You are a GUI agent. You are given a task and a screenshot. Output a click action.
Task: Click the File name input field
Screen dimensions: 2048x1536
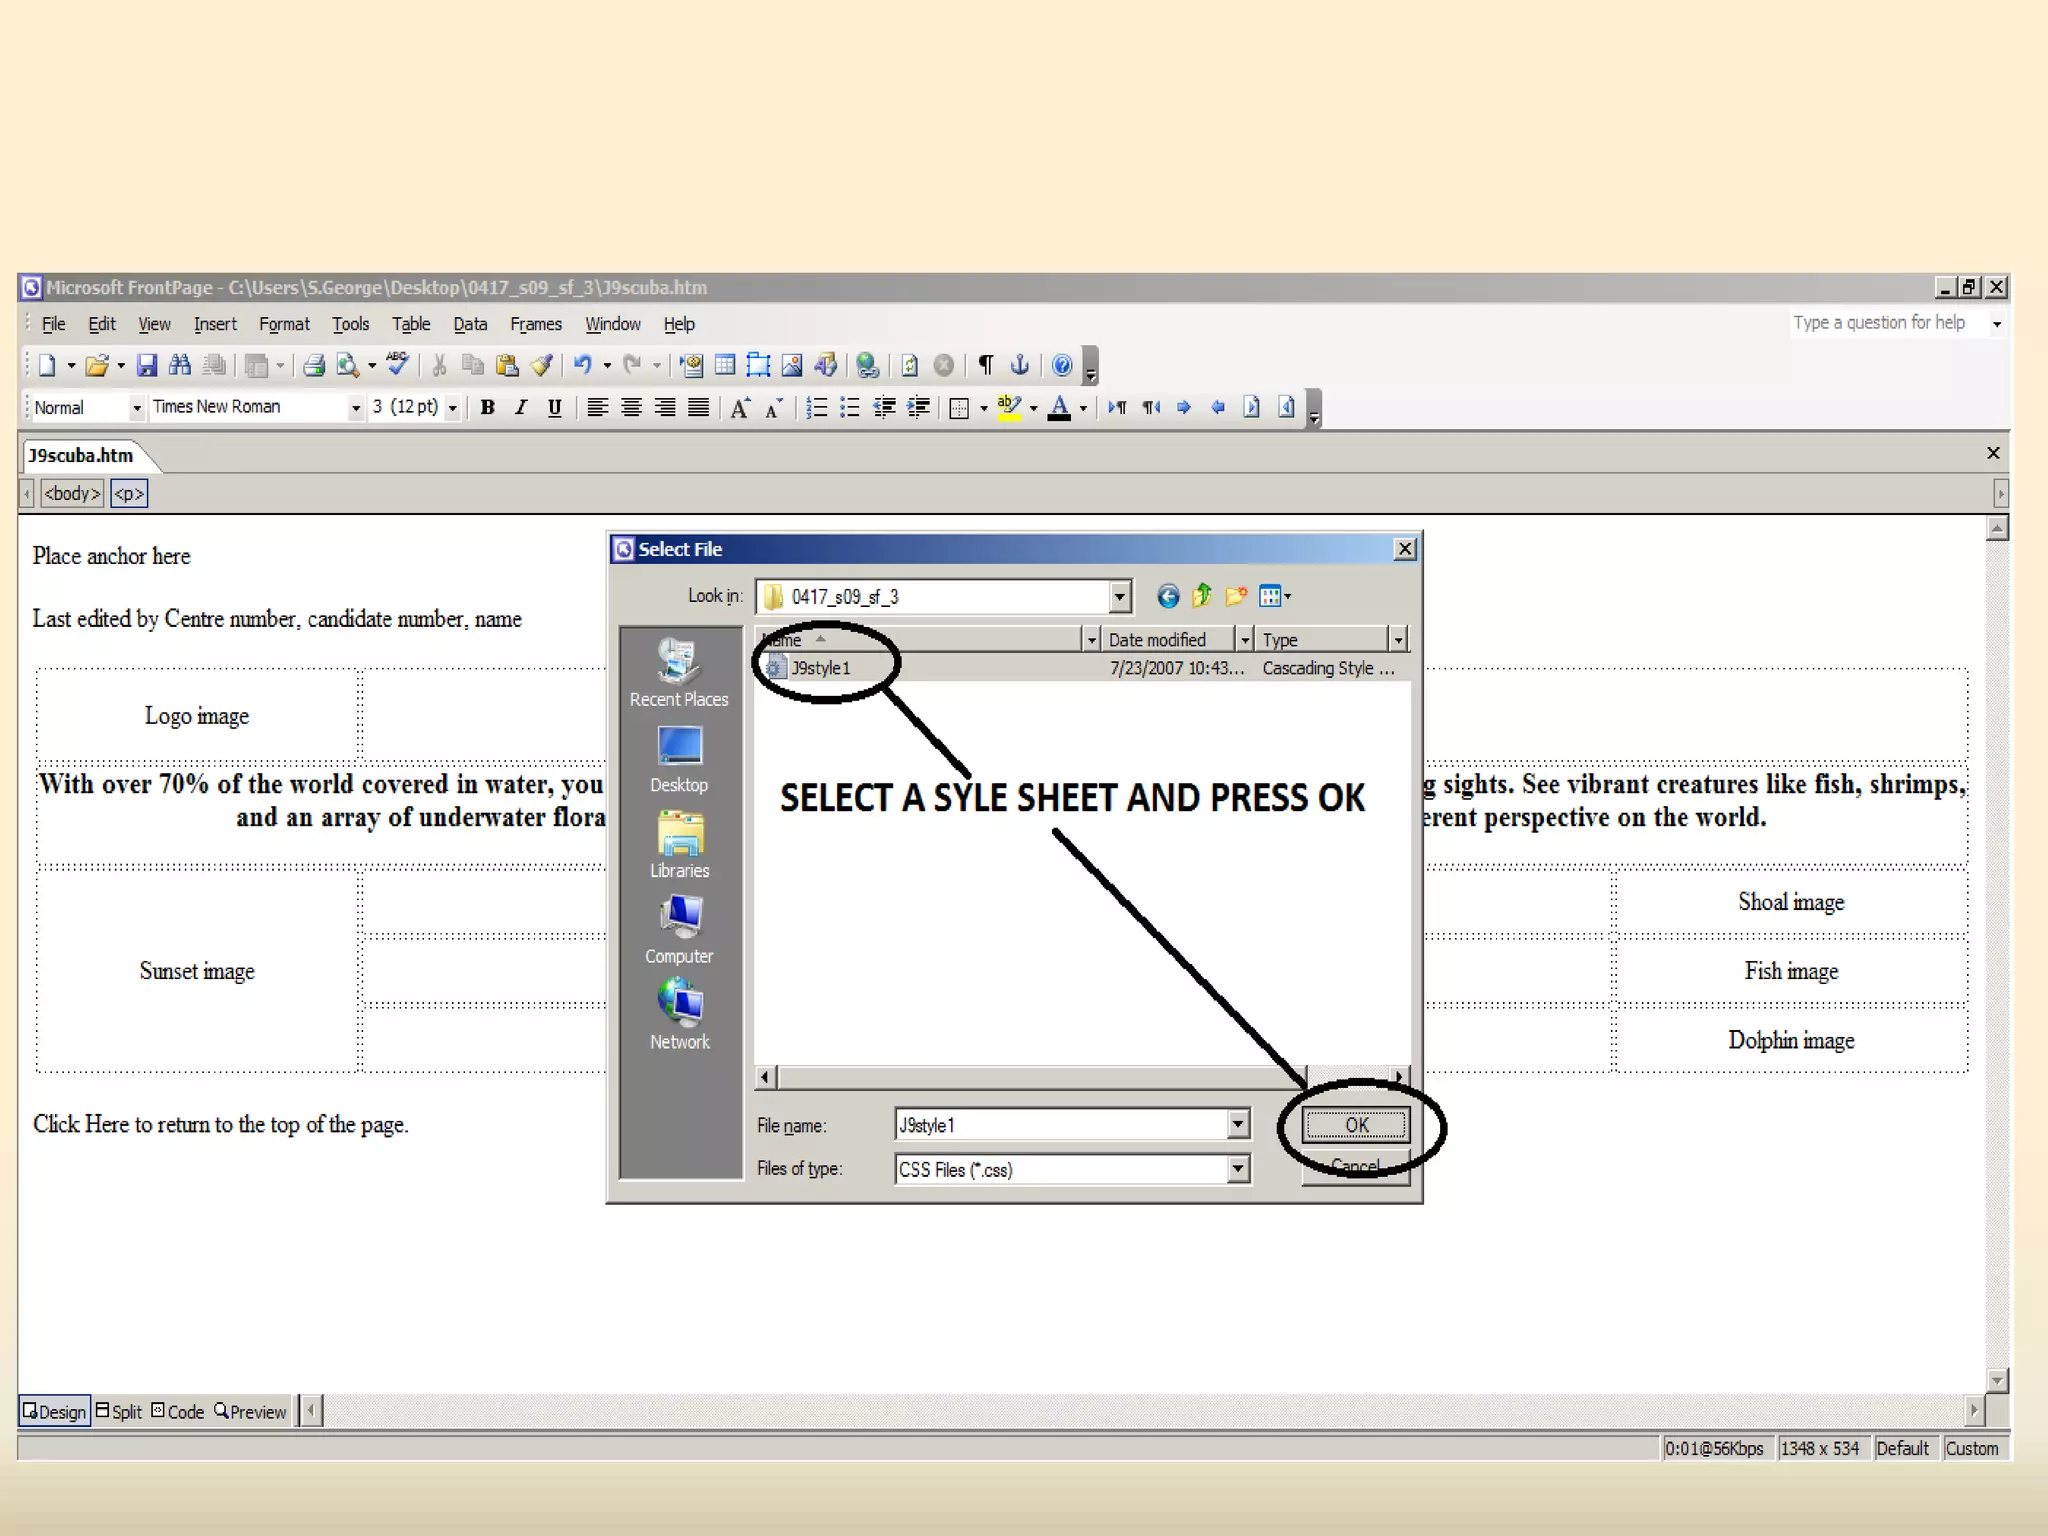click(1060, 1125)
